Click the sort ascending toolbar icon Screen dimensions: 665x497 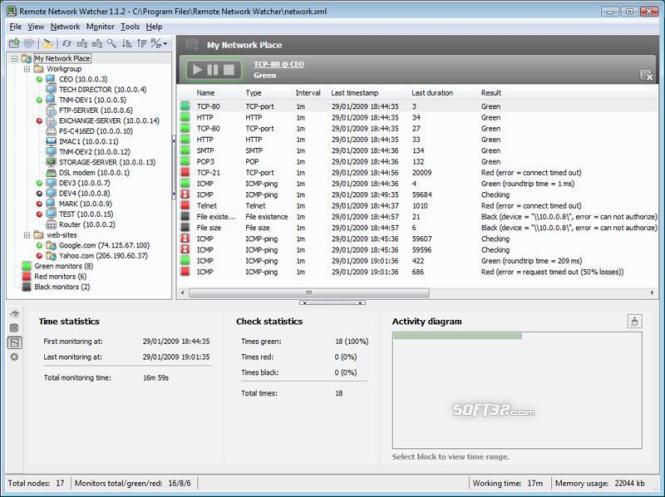click(x=126, y=43)
